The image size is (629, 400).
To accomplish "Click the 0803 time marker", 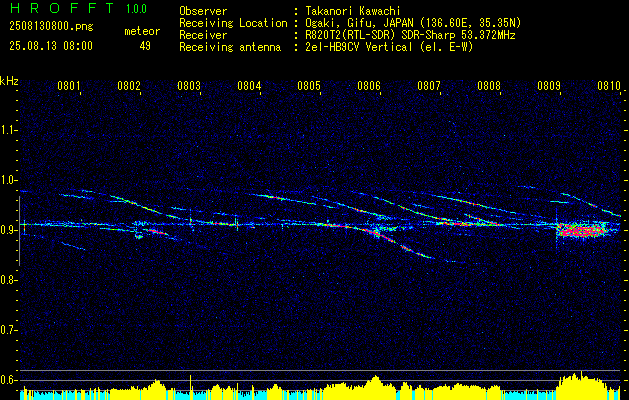I will pos(189,86).
